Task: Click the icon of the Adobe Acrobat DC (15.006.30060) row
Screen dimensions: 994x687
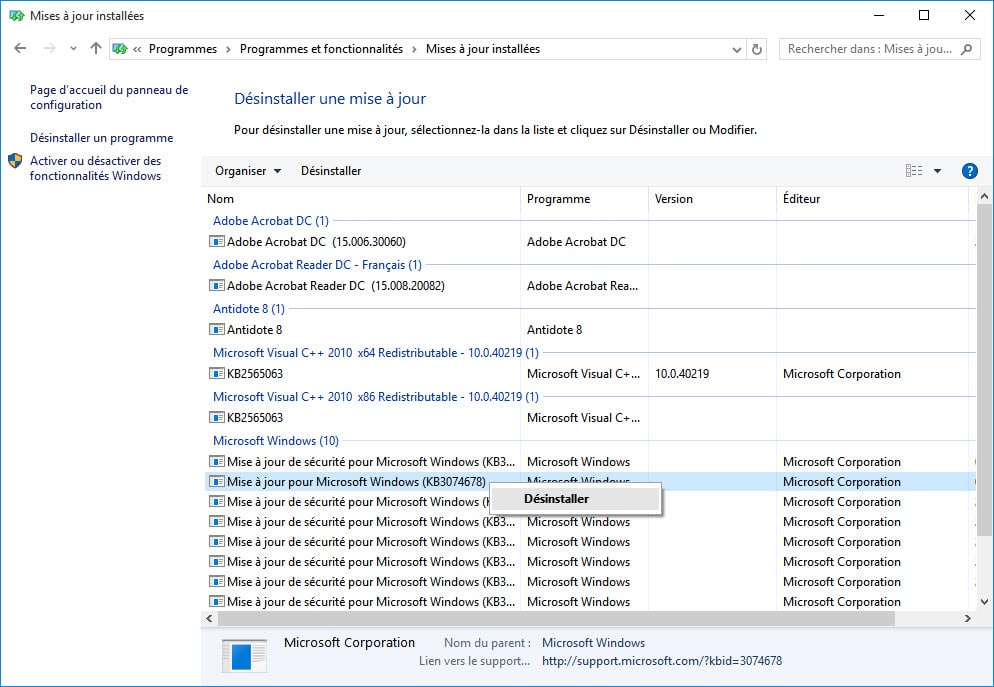Action: (x=217, y=241)
